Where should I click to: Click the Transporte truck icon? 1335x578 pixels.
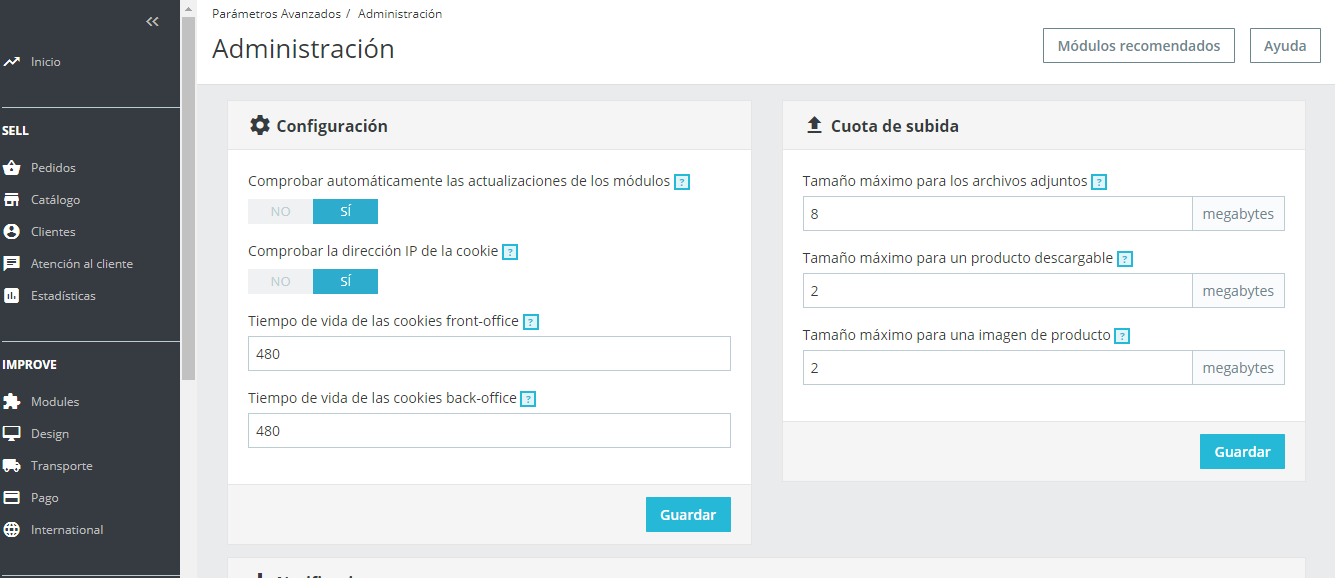point(12,466)
